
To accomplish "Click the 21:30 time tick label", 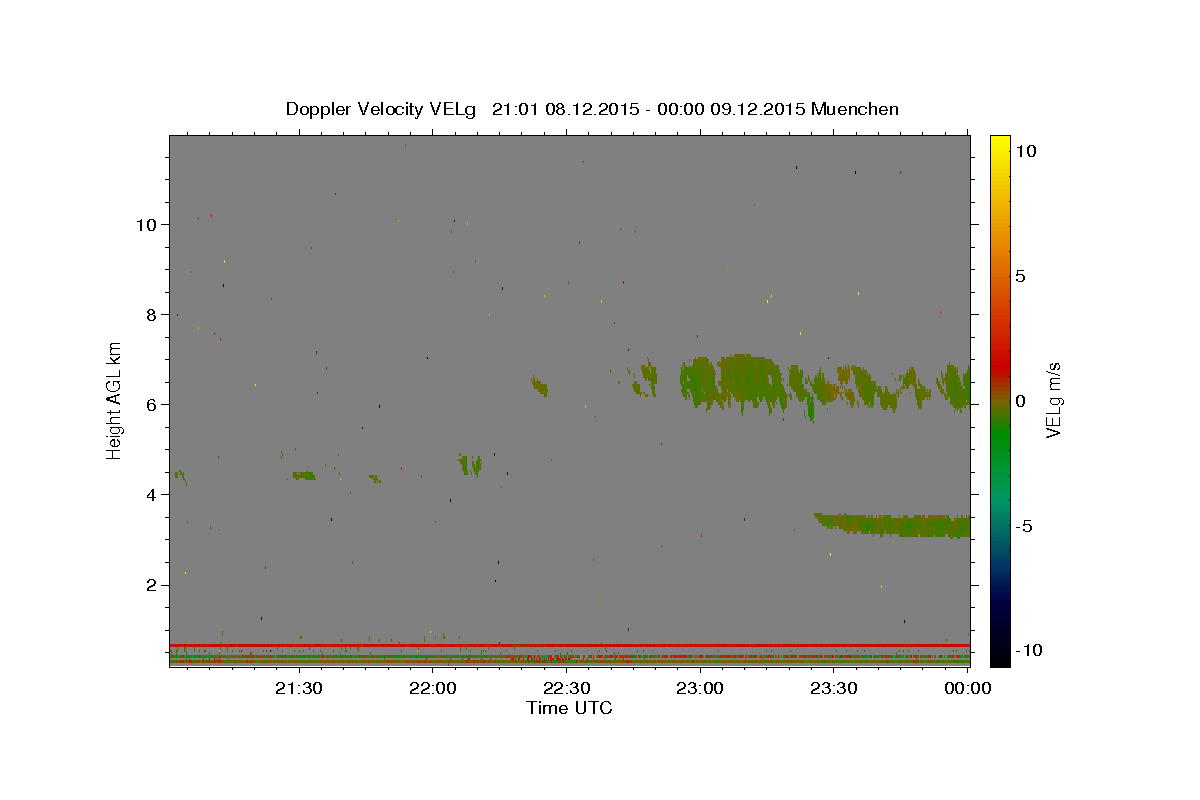I will (x=298, y=688).
